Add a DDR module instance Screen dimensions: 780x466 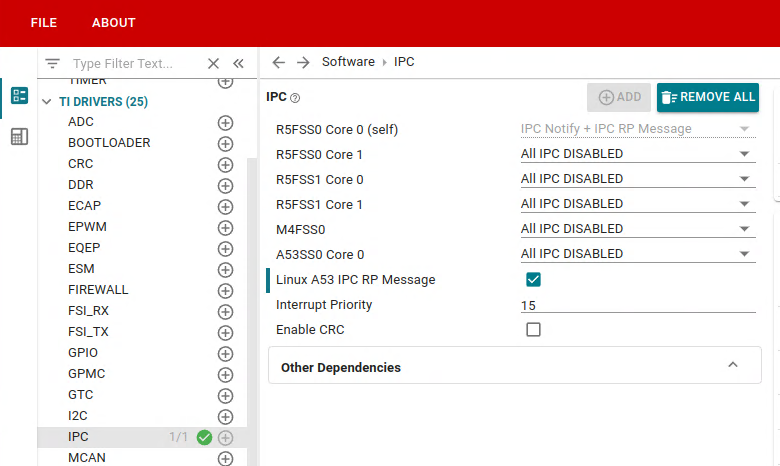225,186
